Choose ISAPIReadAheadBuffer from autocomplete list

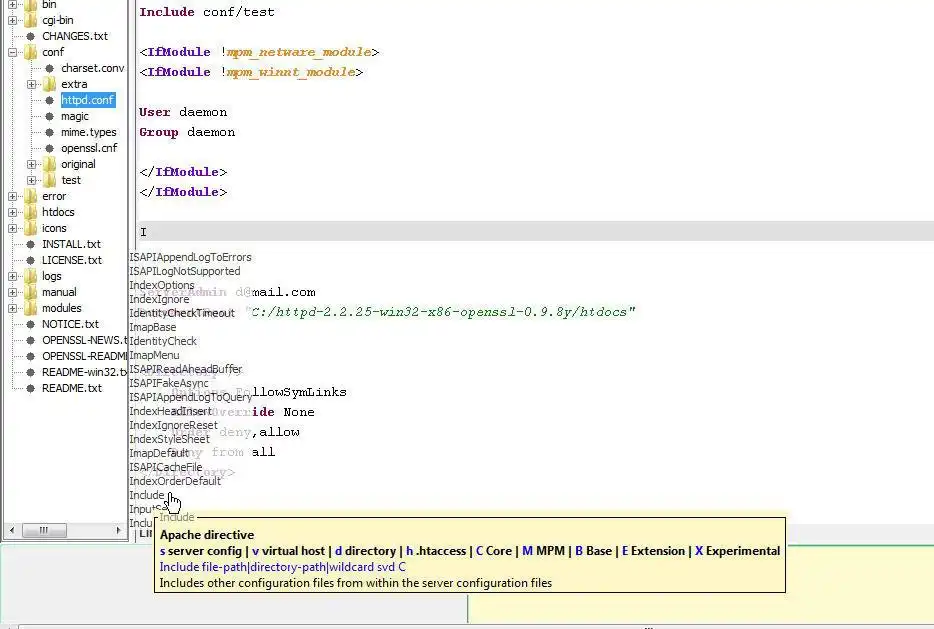[x=186, y=369]
